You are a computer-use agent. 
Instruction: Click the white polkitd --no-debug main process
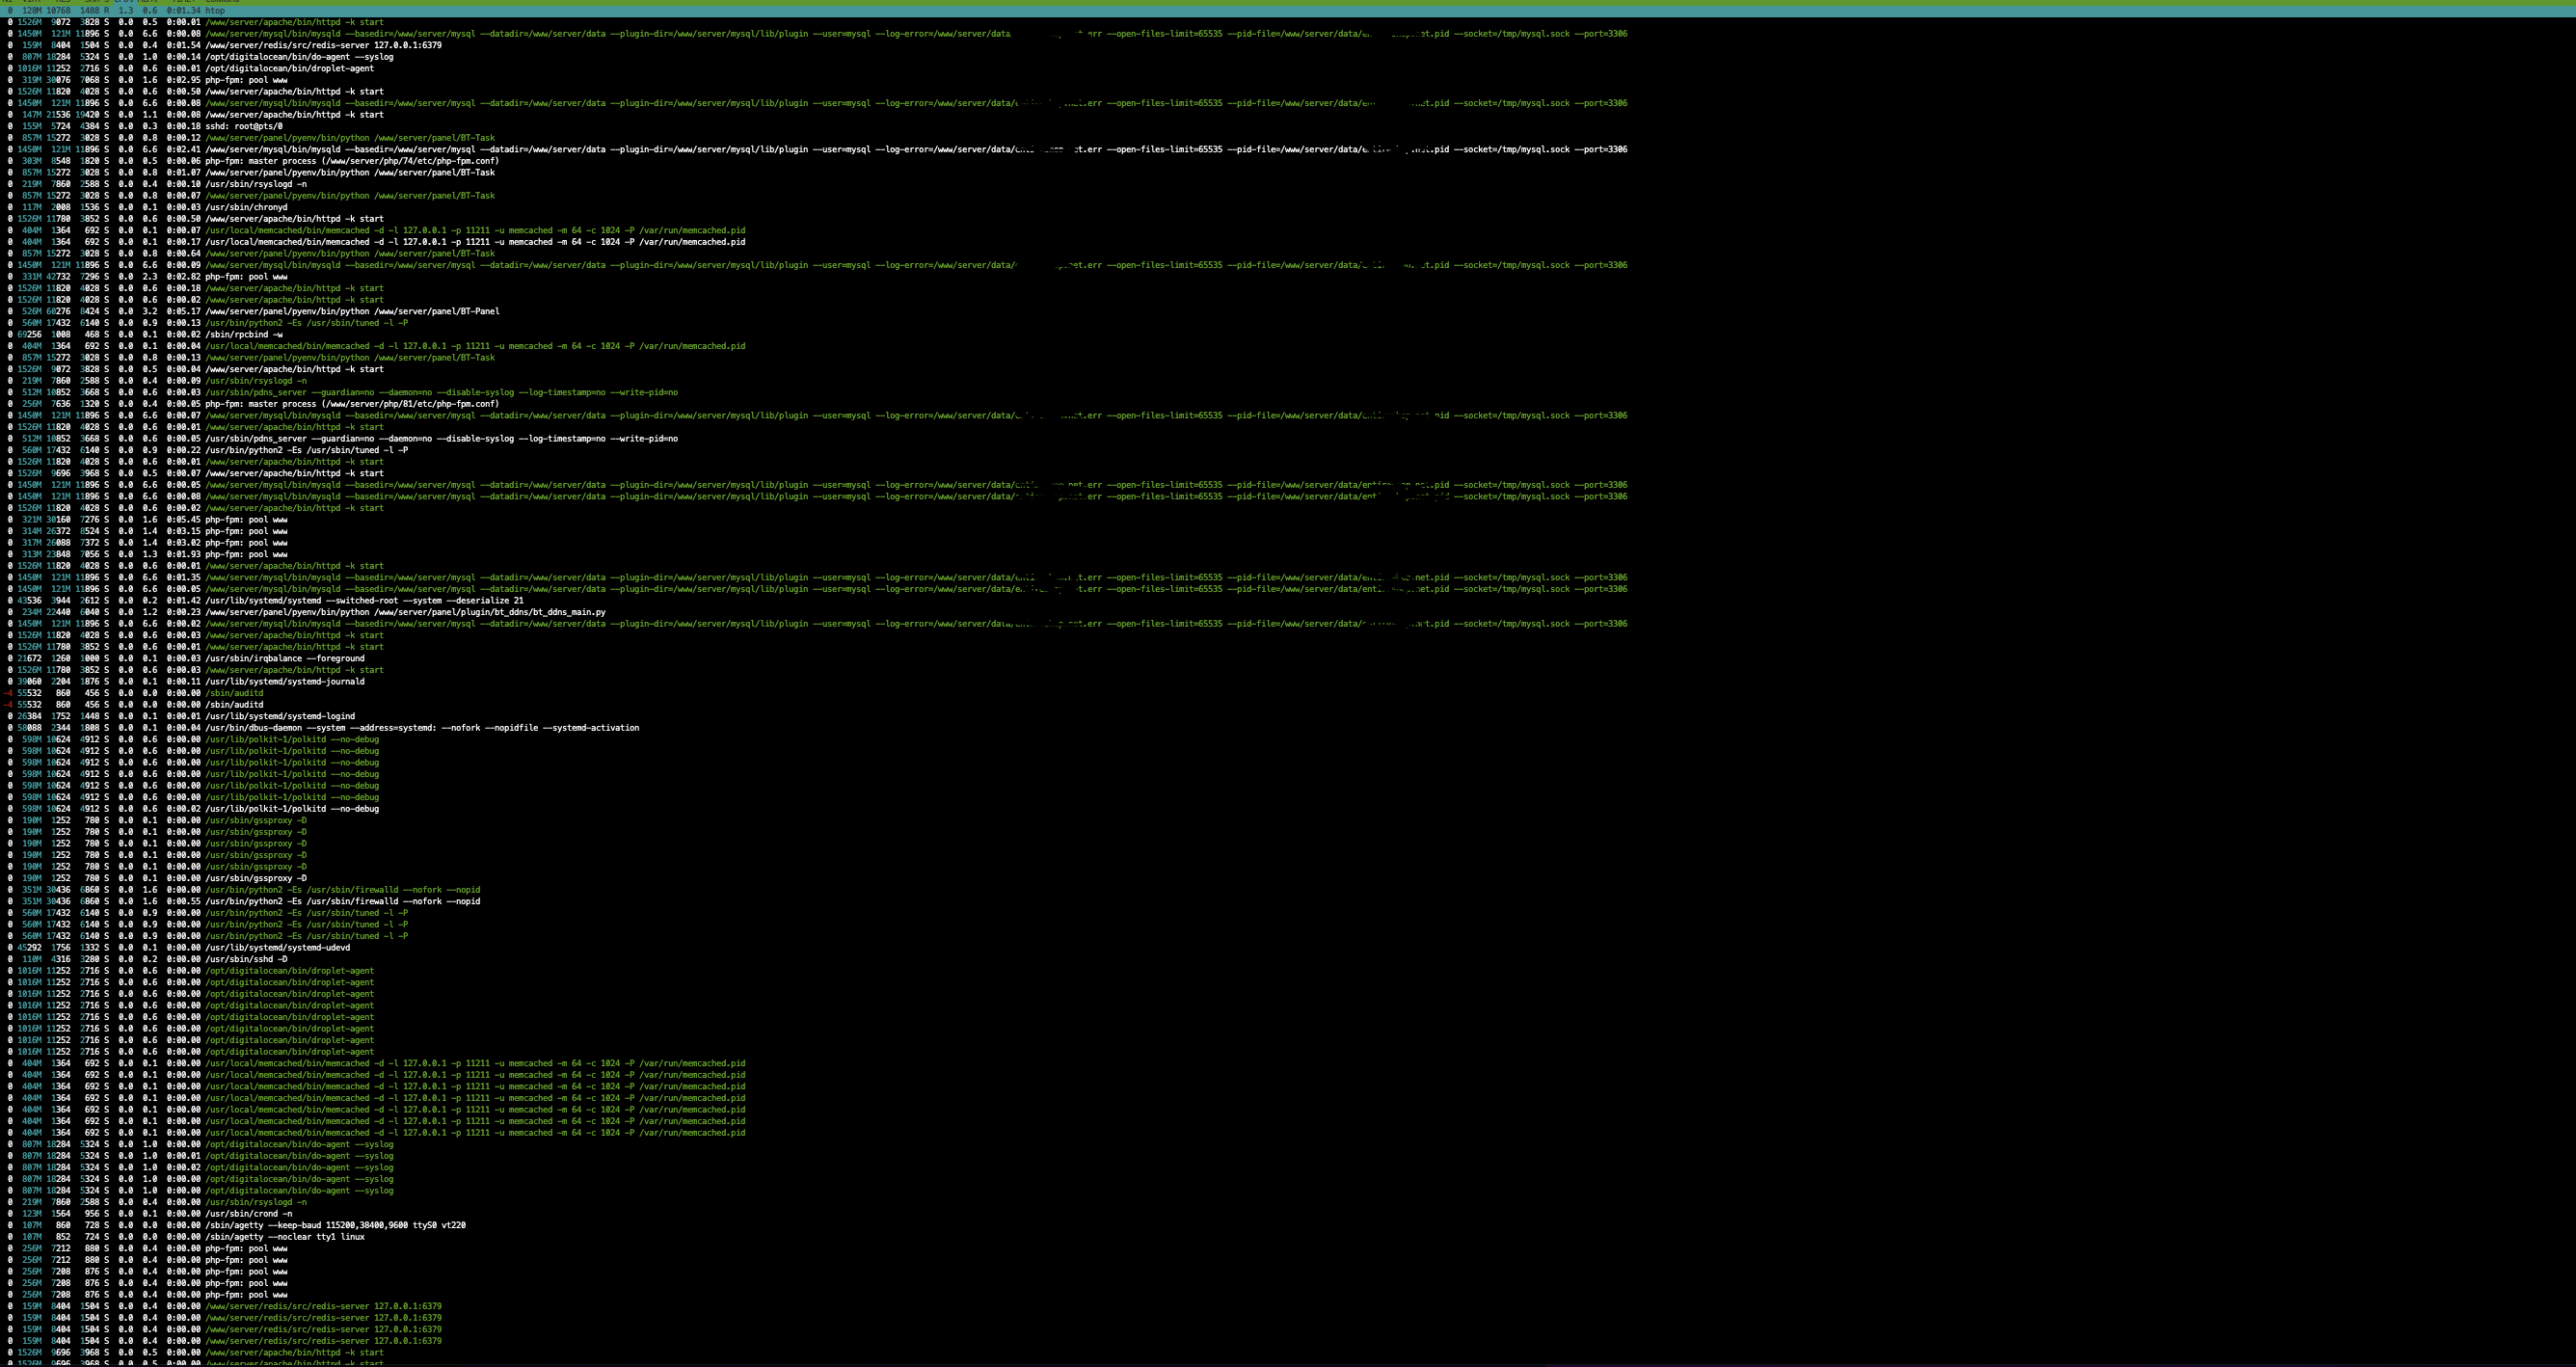click(x=292, y=808)
